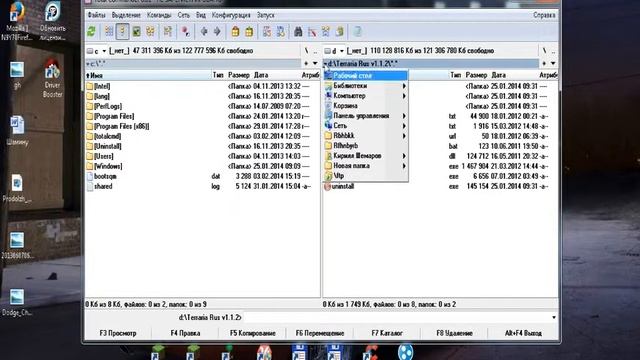Click the new FTP connection icon
640x360 pixels.
point(281,31)
